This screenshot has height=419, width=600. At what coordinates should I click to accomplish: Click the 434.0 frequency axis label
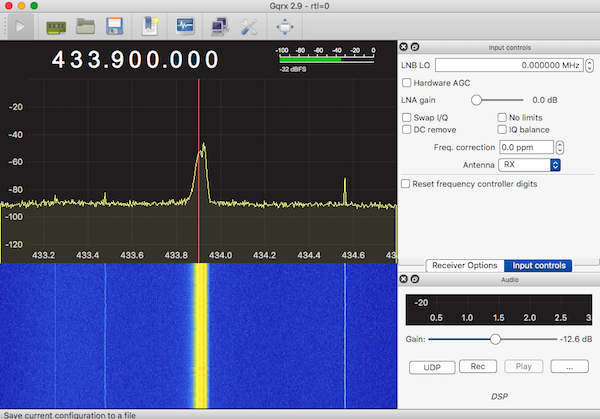click(x=220, y=255)
